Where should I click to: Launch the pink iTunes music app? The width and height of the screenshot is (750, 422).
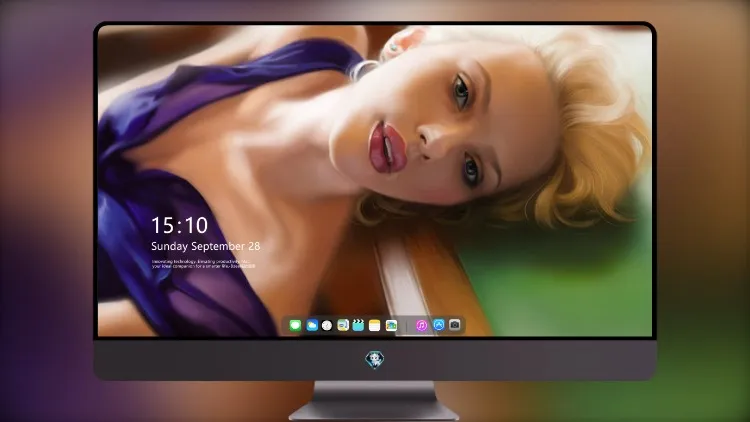point(421,325)
